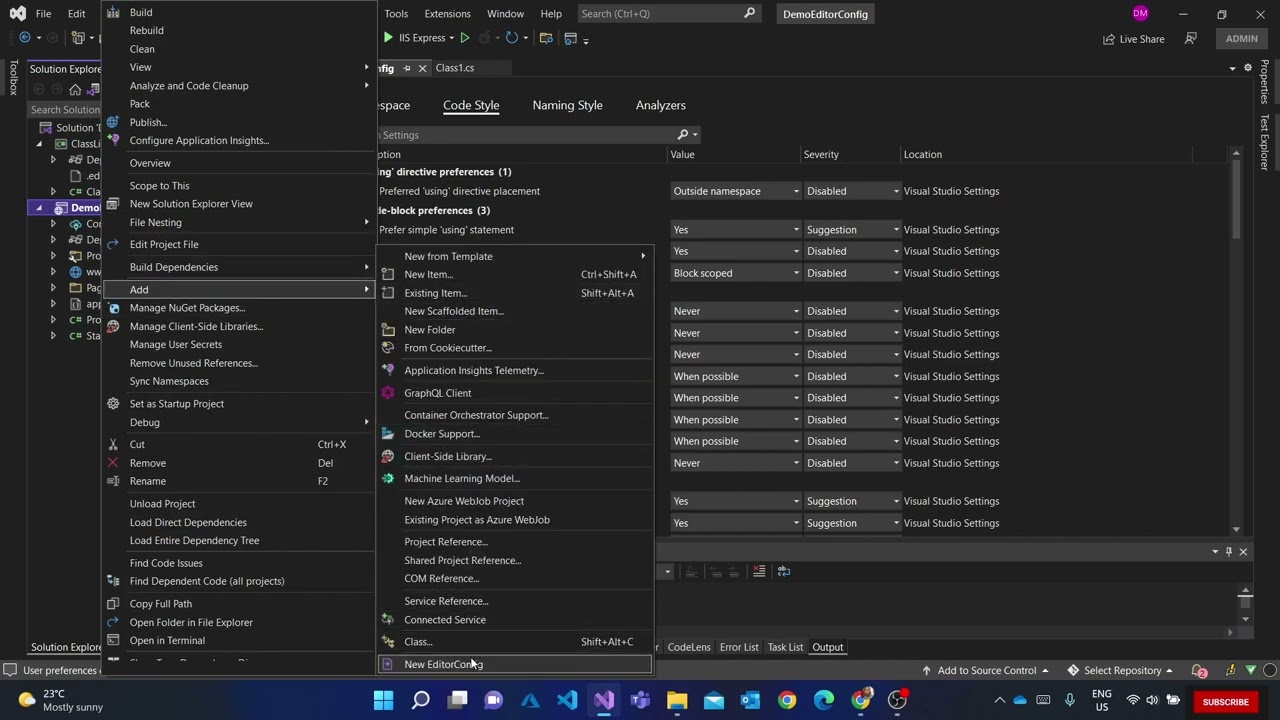Click Search (Ctrl+Q) box
This screenshot has width=1280, height=720.
pos(668,14)
